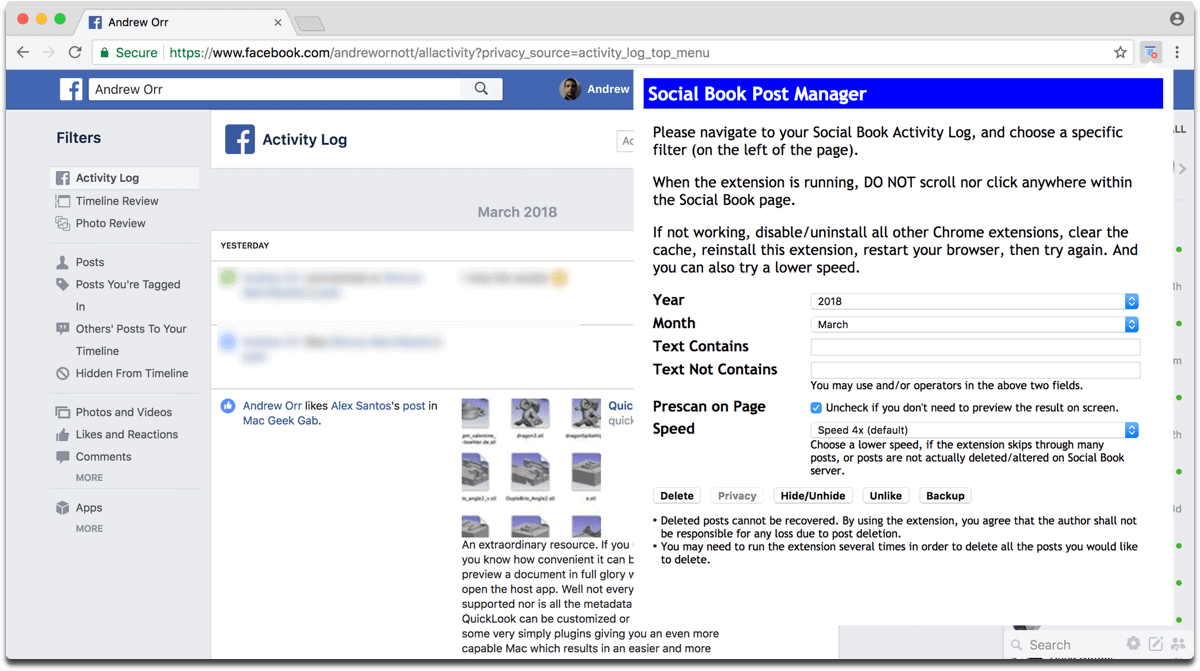Click the browser back arrow
Viewport: 1200px width, 671px height.
pos(23,52)
